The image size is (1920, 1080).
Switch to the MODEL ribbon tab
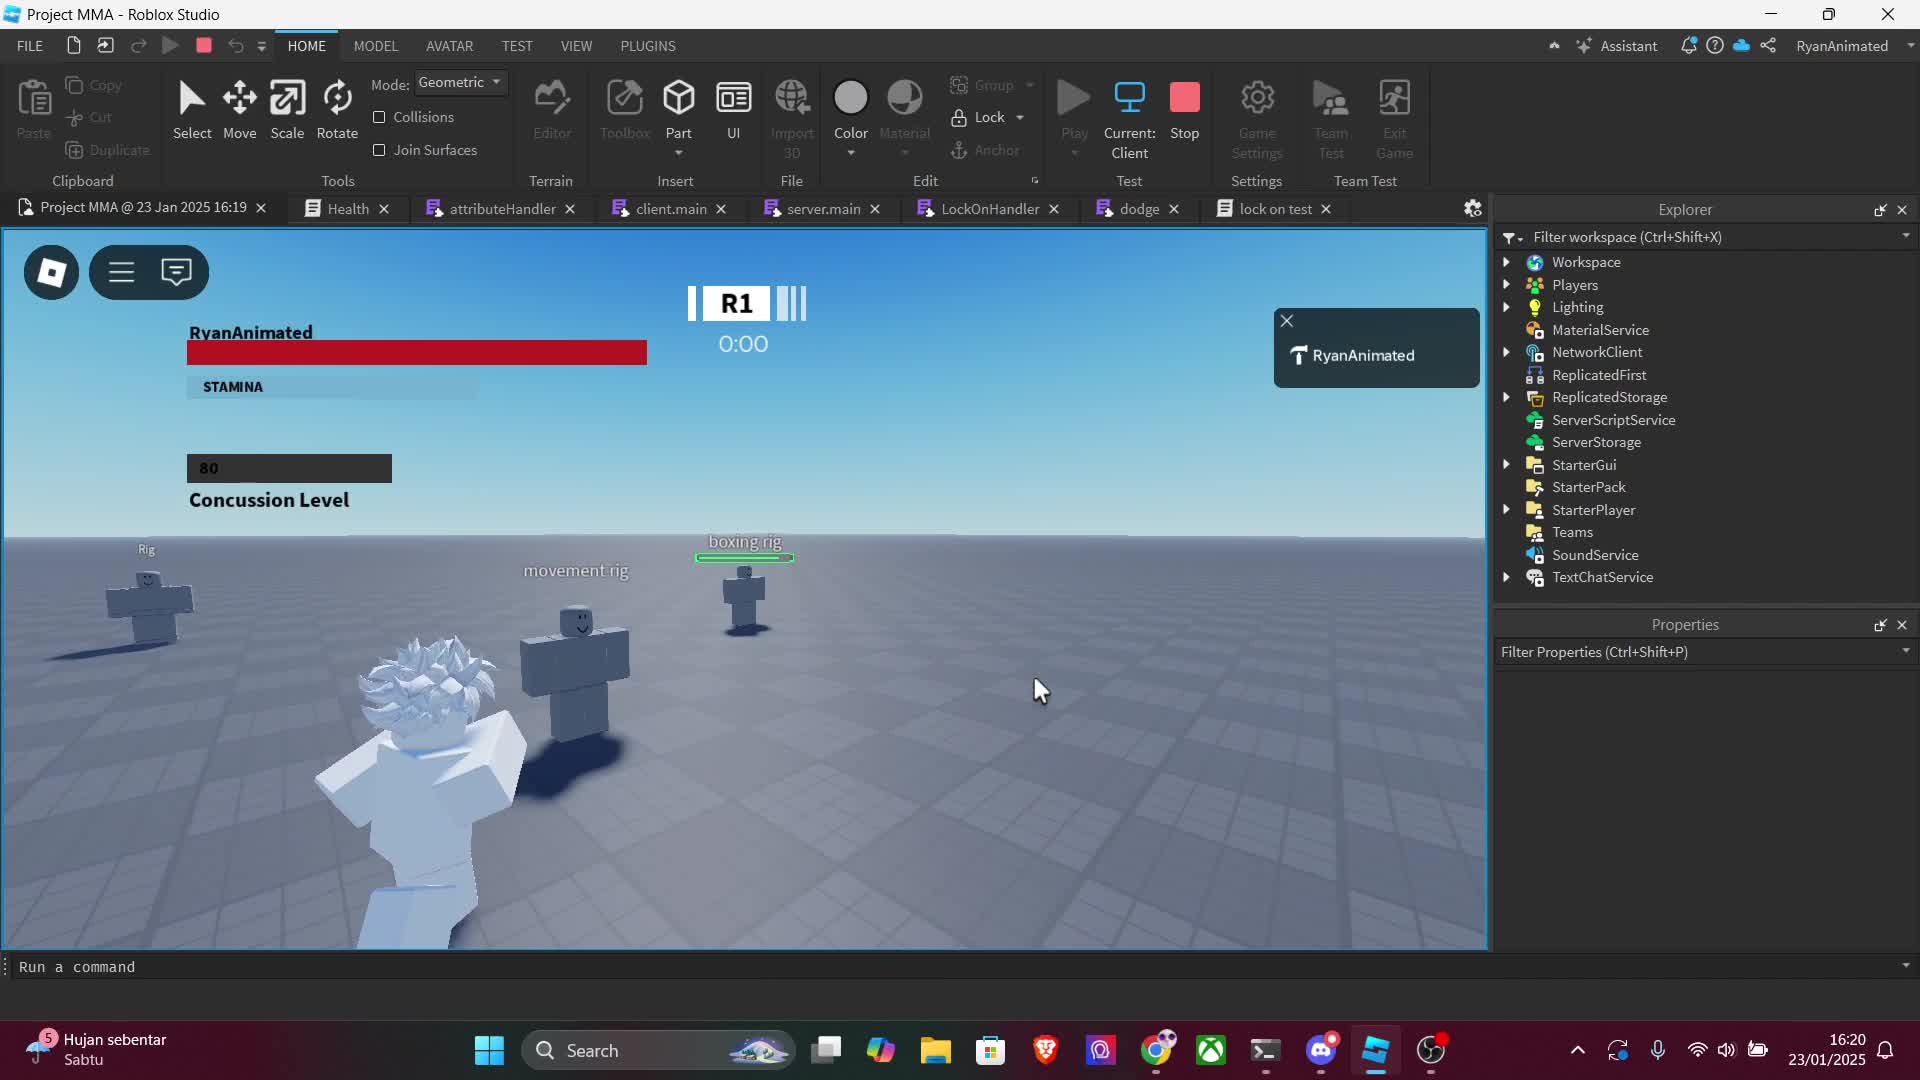pos(375,46)
